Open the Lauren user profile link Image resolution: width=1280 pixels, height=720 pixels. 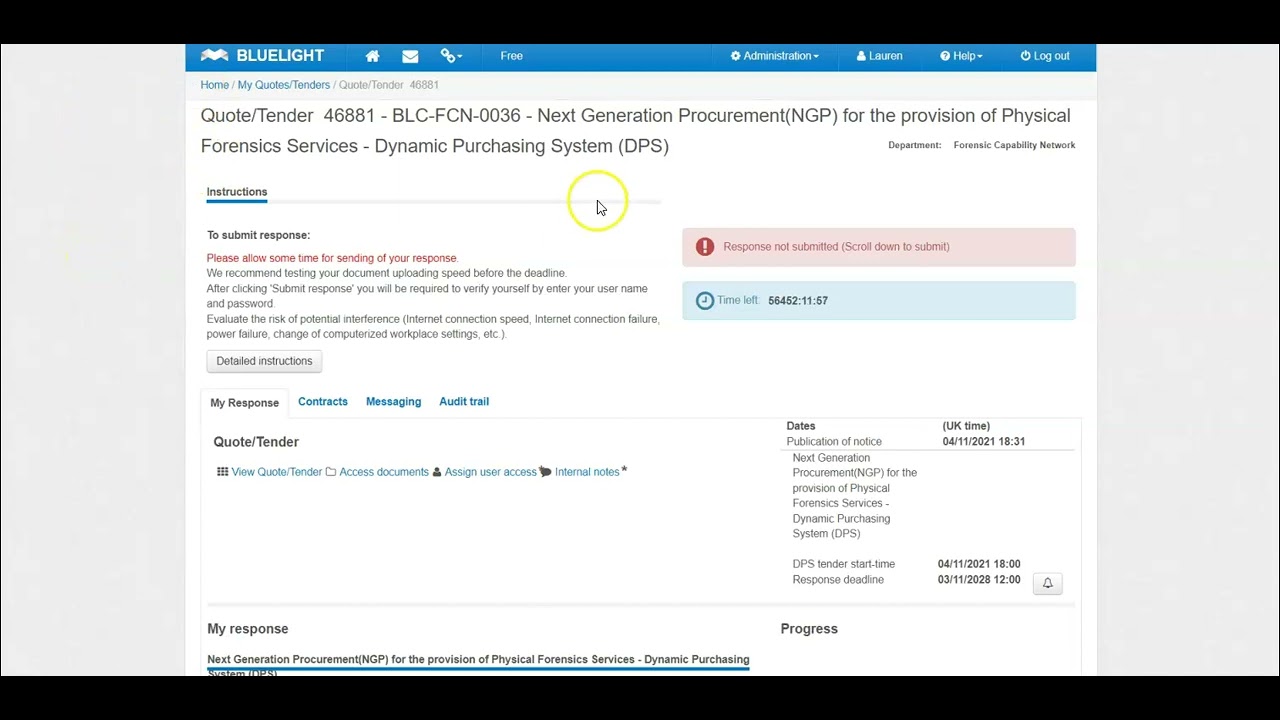click(x=880, y=56)
